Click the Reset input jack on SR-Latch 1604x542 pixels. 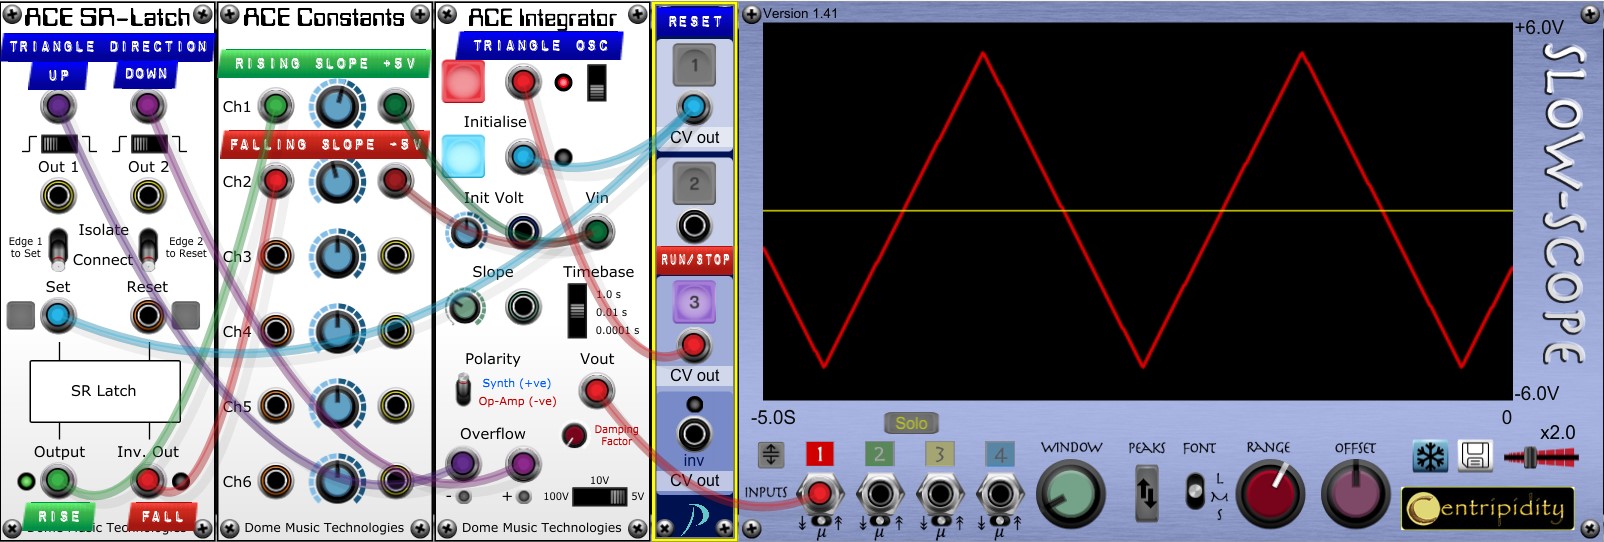click(148, 316)
